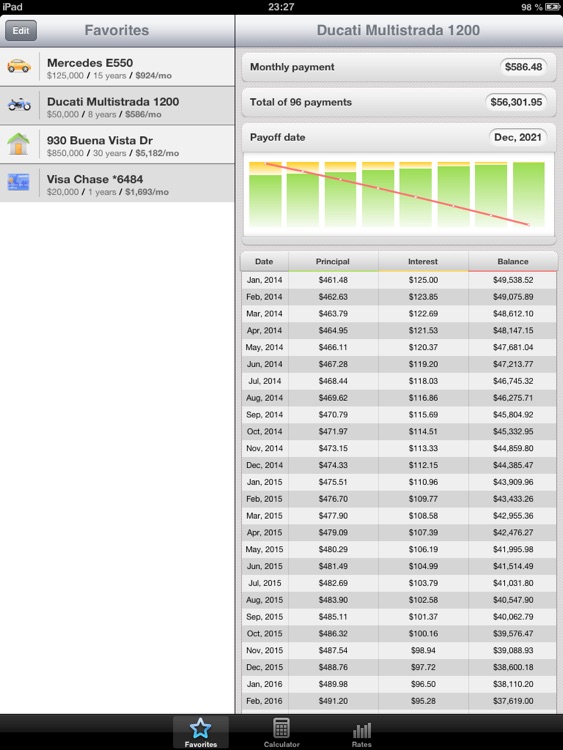Tap the Edit button
The height and width of the screenshot is (750, 563).
tap(21, 31)
